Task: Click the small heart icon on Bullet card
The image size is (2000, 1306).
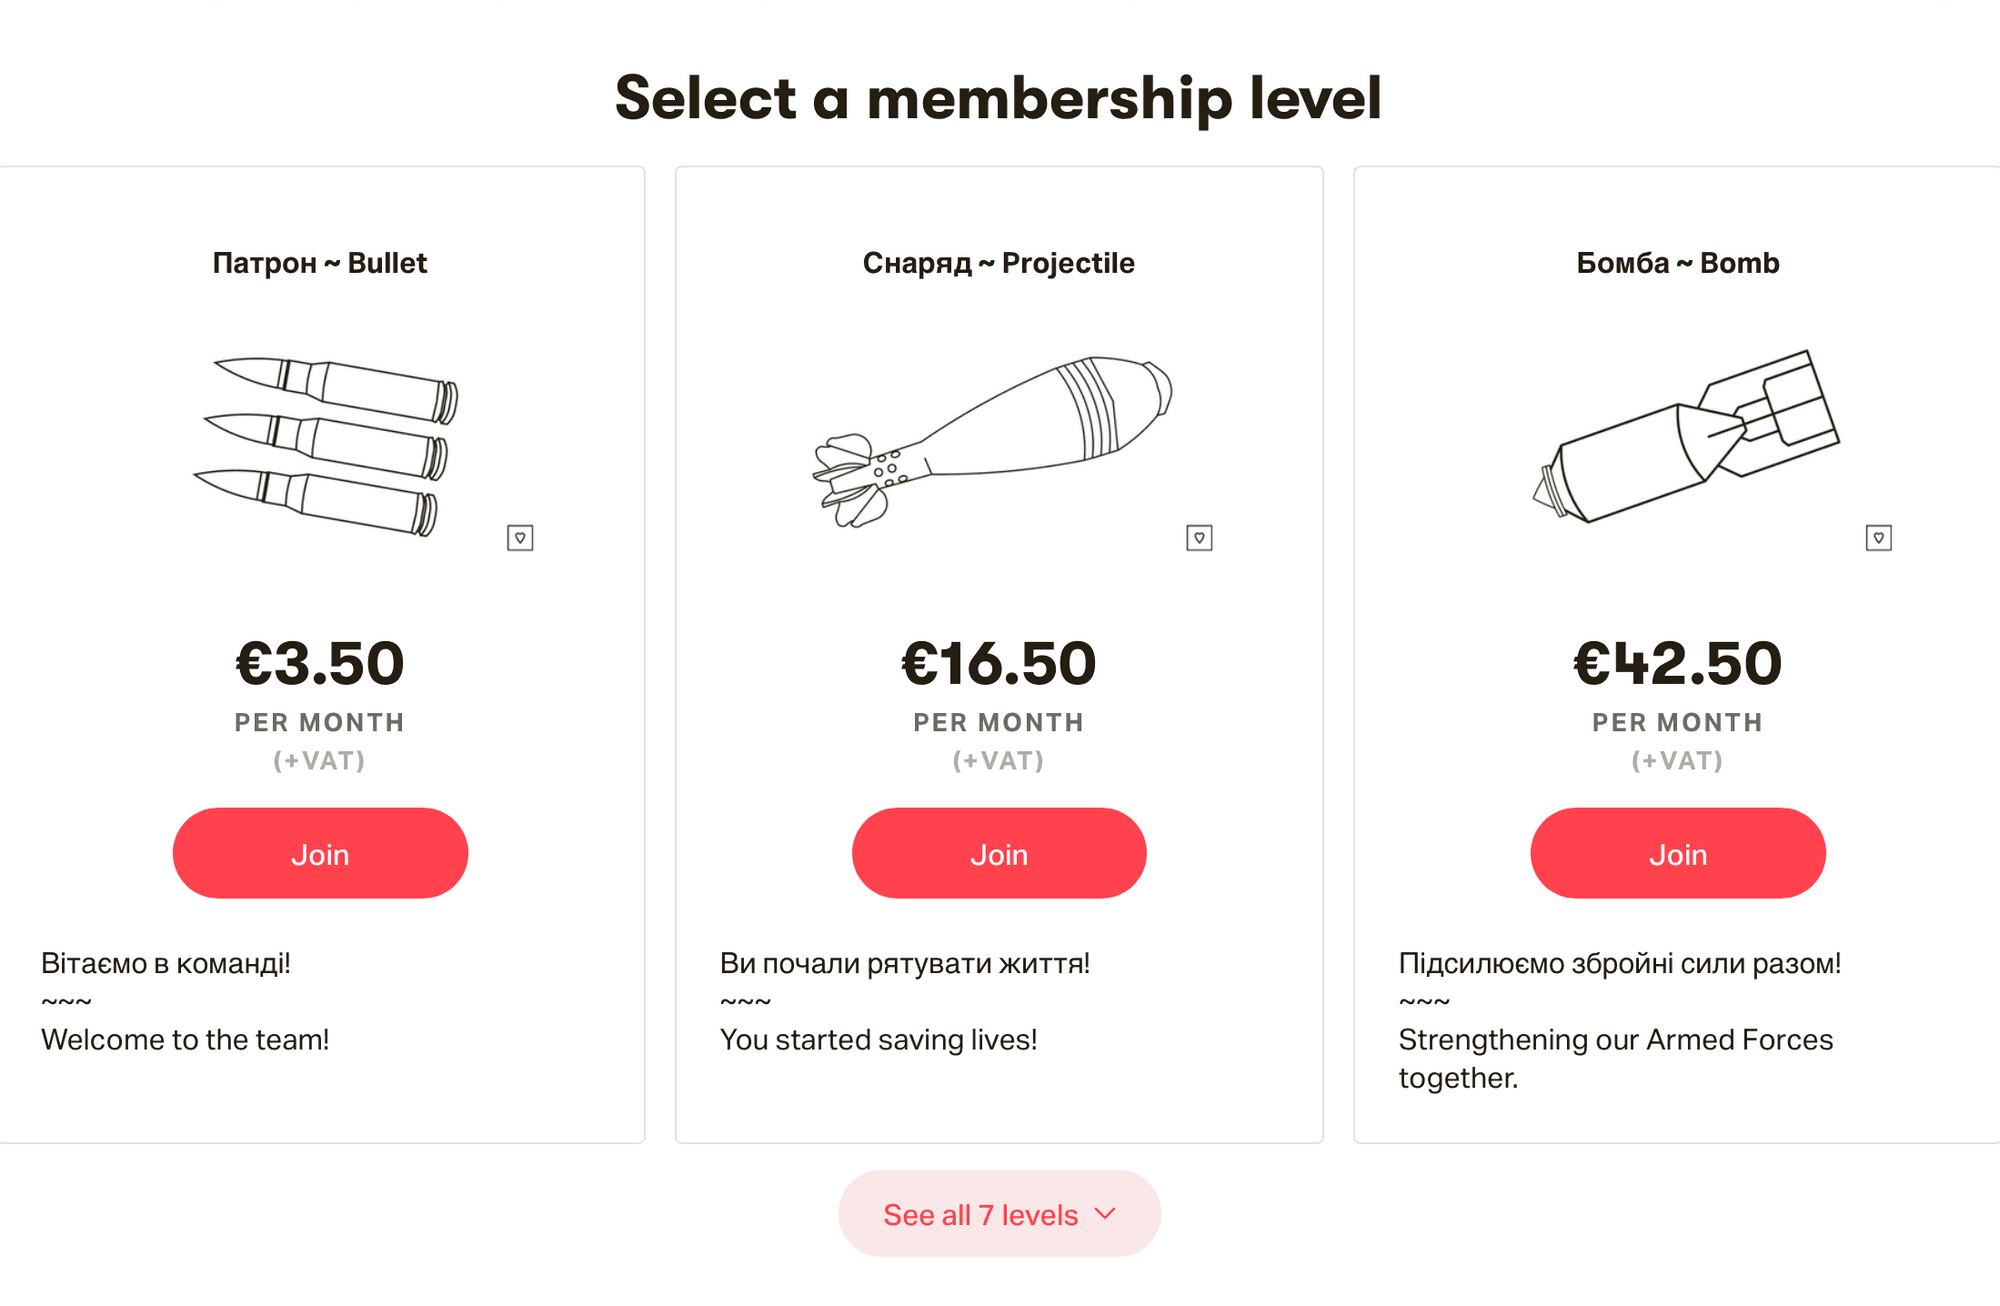Action: click(520, 538)
